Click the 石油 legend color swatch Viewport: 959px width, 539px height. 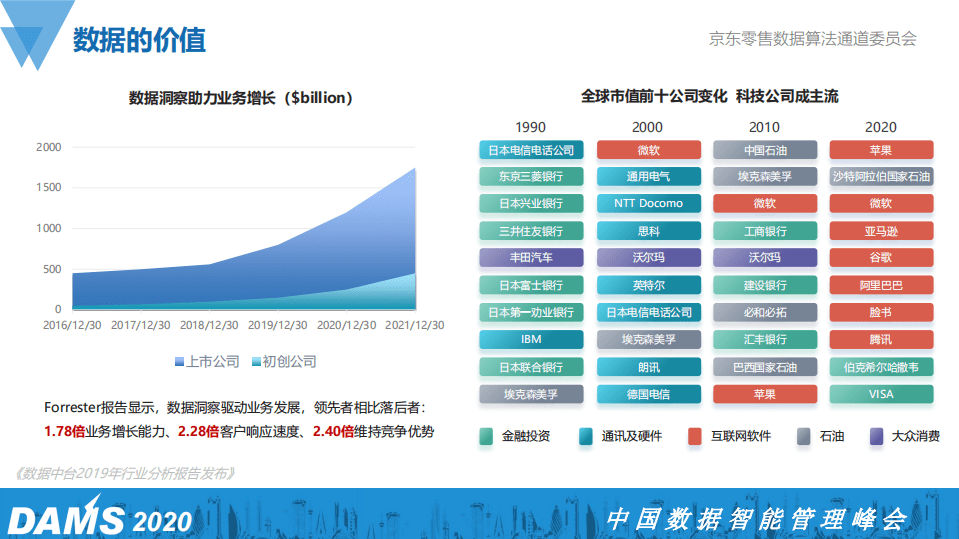(804, 436)
